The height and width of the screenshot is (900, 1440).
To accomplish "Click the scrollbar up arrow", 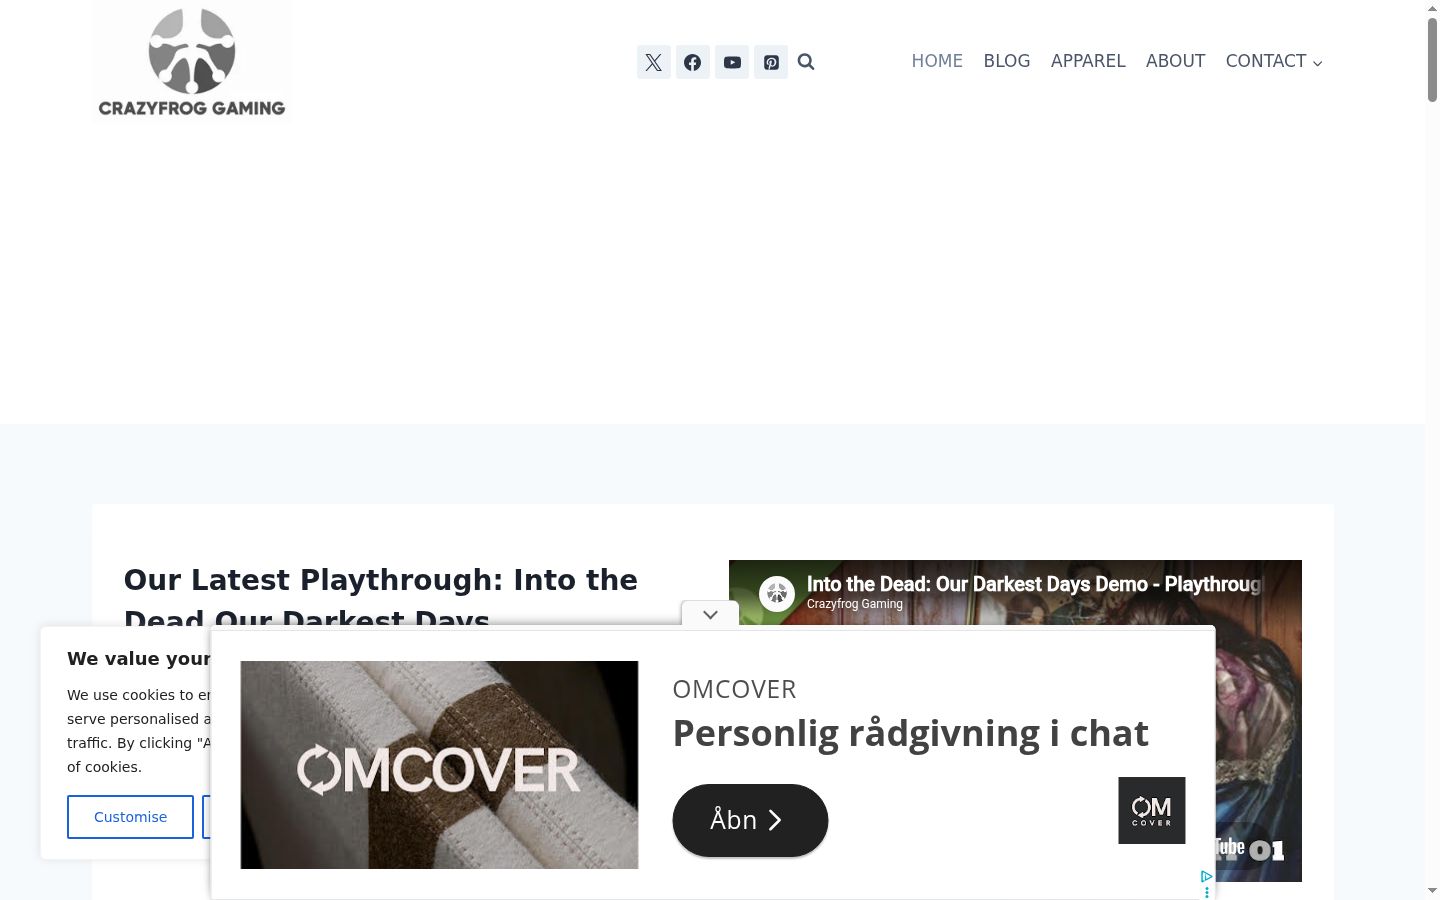I will (x=1432, y=8).
